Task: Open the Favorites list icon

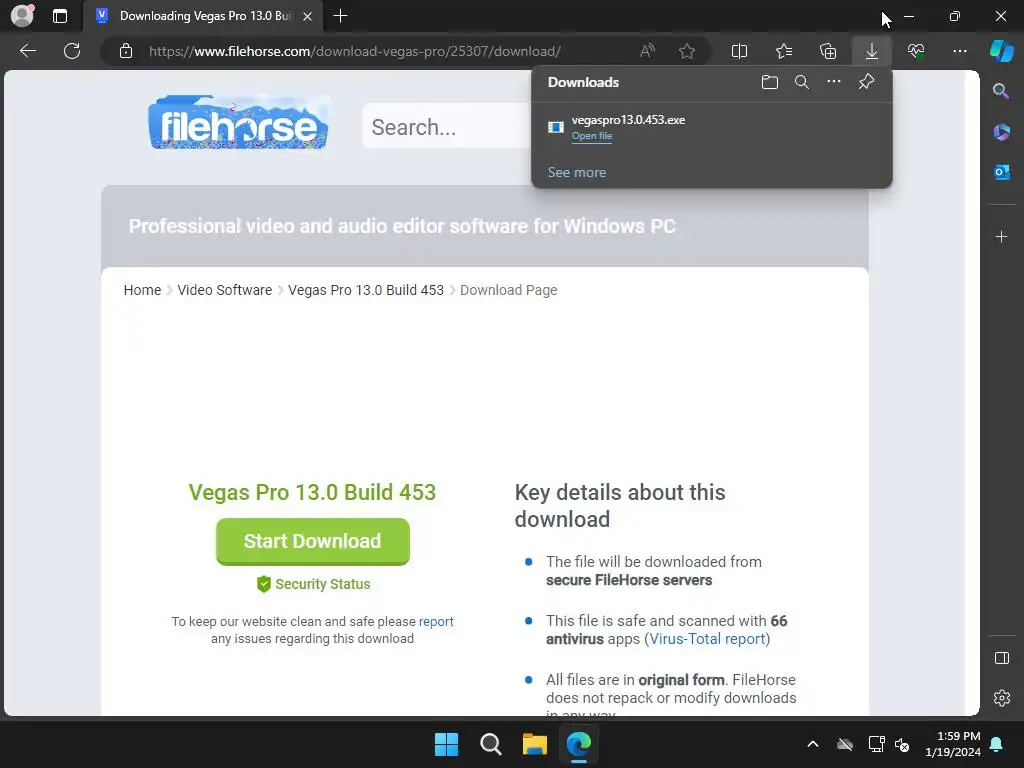Action: click(x=784, y=51)
